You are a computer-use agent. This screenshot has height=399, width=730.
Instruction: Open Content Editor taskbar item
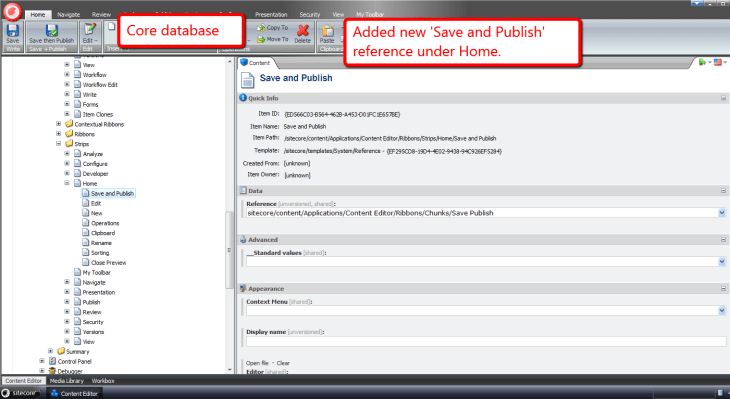pyautogui.click(x=74, y=393)
